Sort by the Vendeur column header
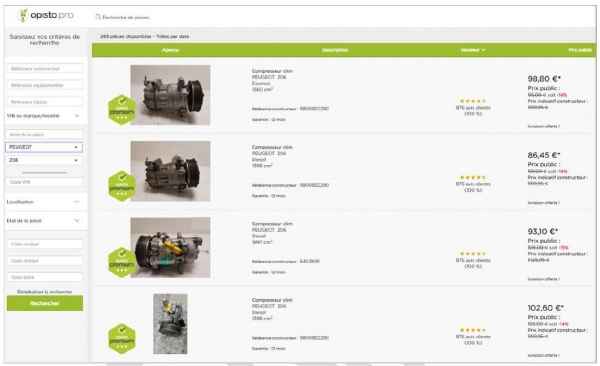 [473, 50]
